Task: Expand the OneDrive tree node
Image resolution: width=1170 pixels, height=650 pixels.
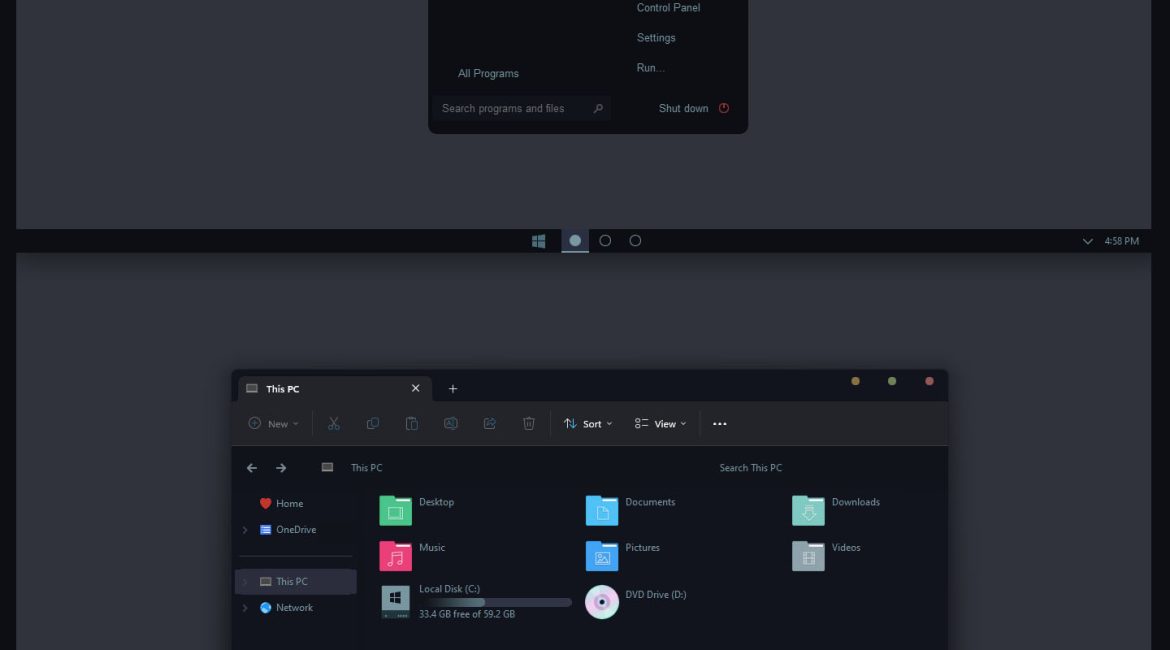Action: pyautogui.click(x=245, y=530)
